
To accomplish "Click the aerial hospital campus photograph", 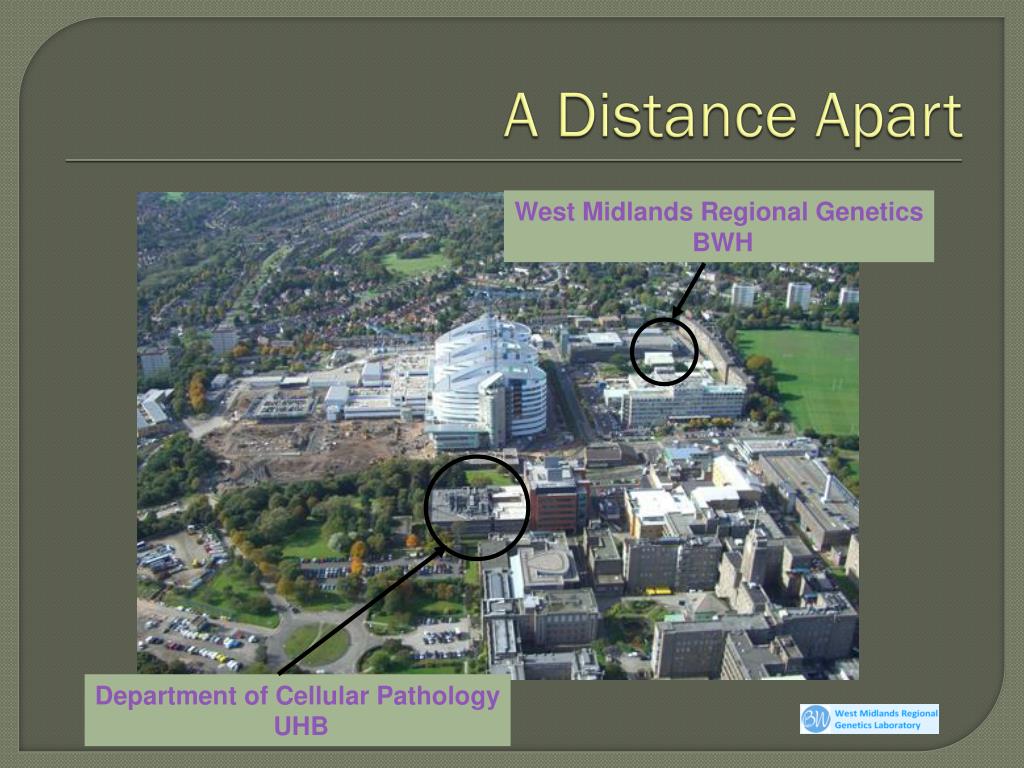I will coord(498,436).
